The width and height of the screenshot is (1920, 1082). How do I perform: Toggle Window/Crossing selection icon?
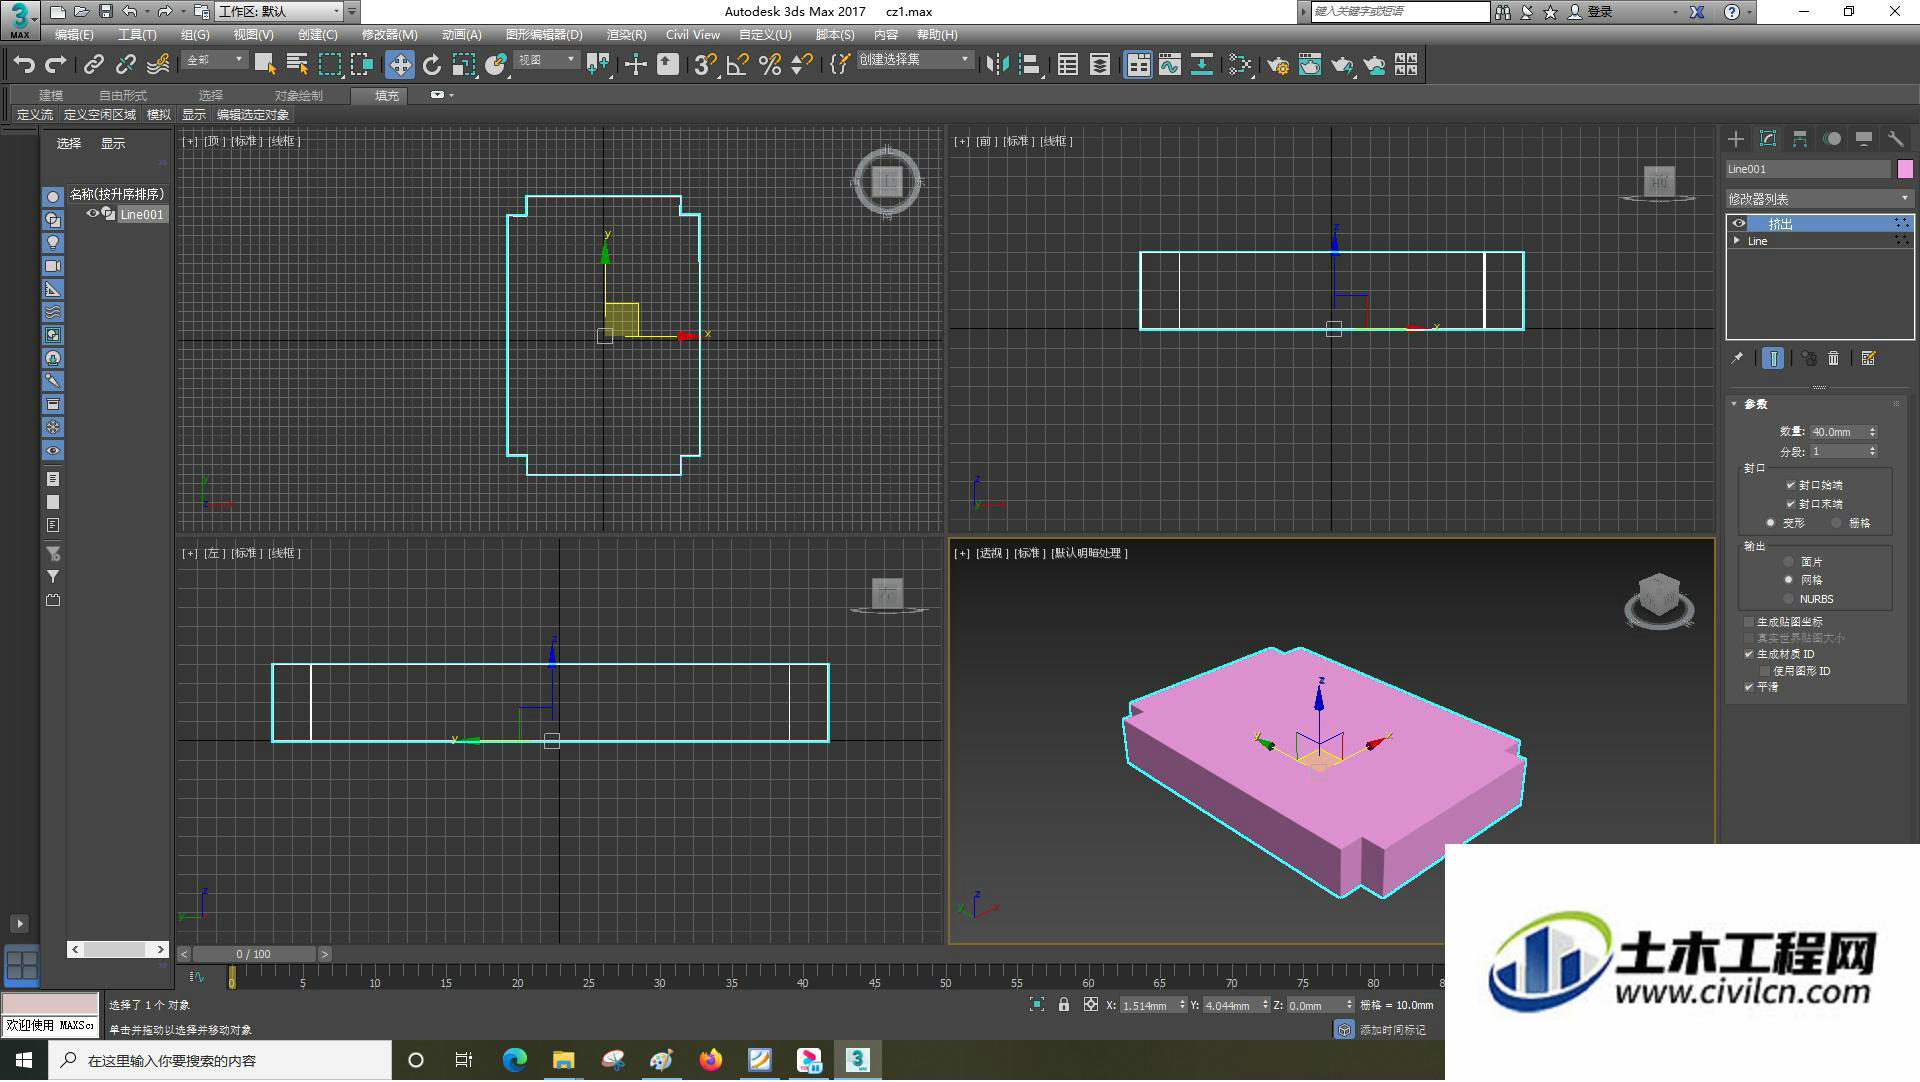pos(362,65)
